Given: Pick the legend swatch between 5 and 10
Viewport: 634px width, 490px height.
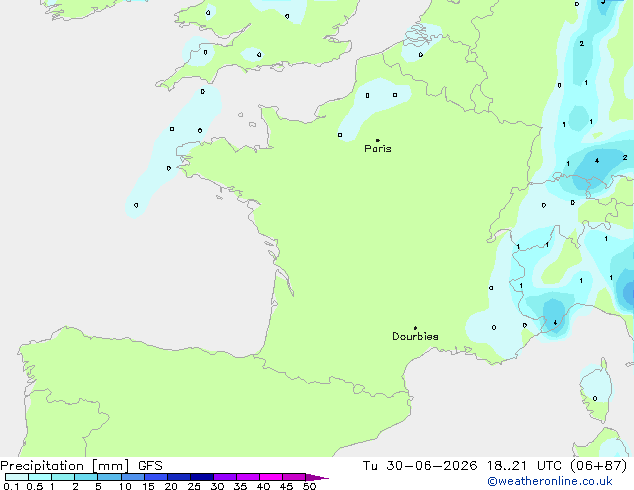Looking at the screenshot, I should 109,477.
